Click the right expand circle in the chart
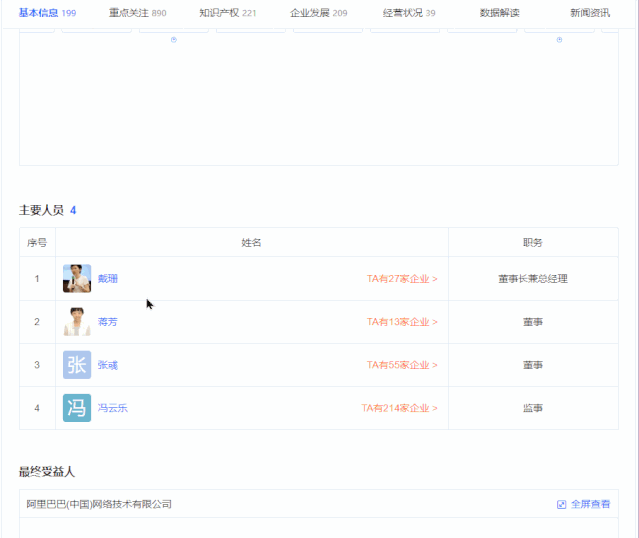639x538 pixels. [x=559, y=40]
